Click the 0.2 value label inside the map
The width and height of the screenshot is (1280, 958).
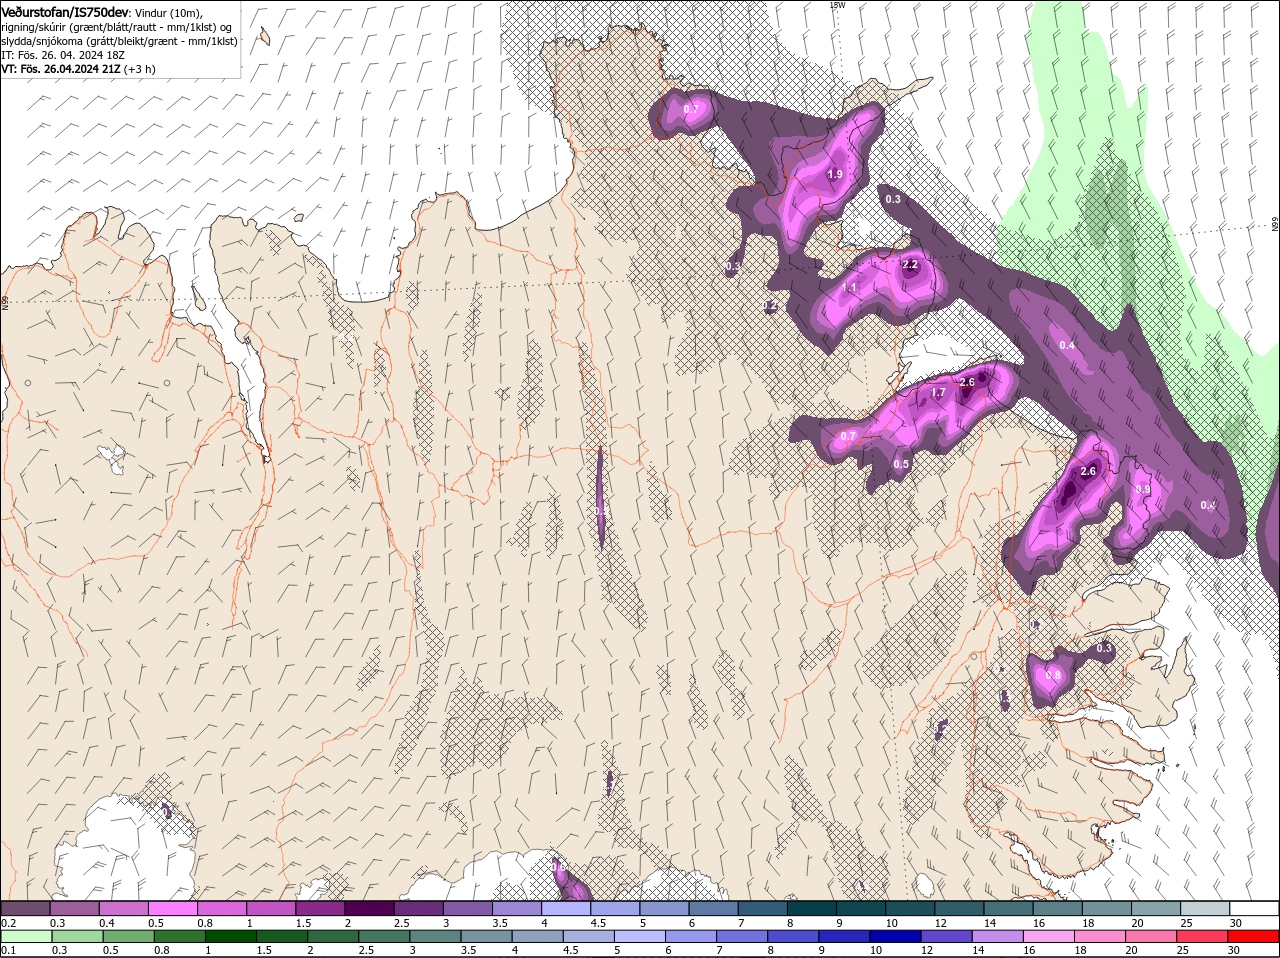[x=770, y=306]
